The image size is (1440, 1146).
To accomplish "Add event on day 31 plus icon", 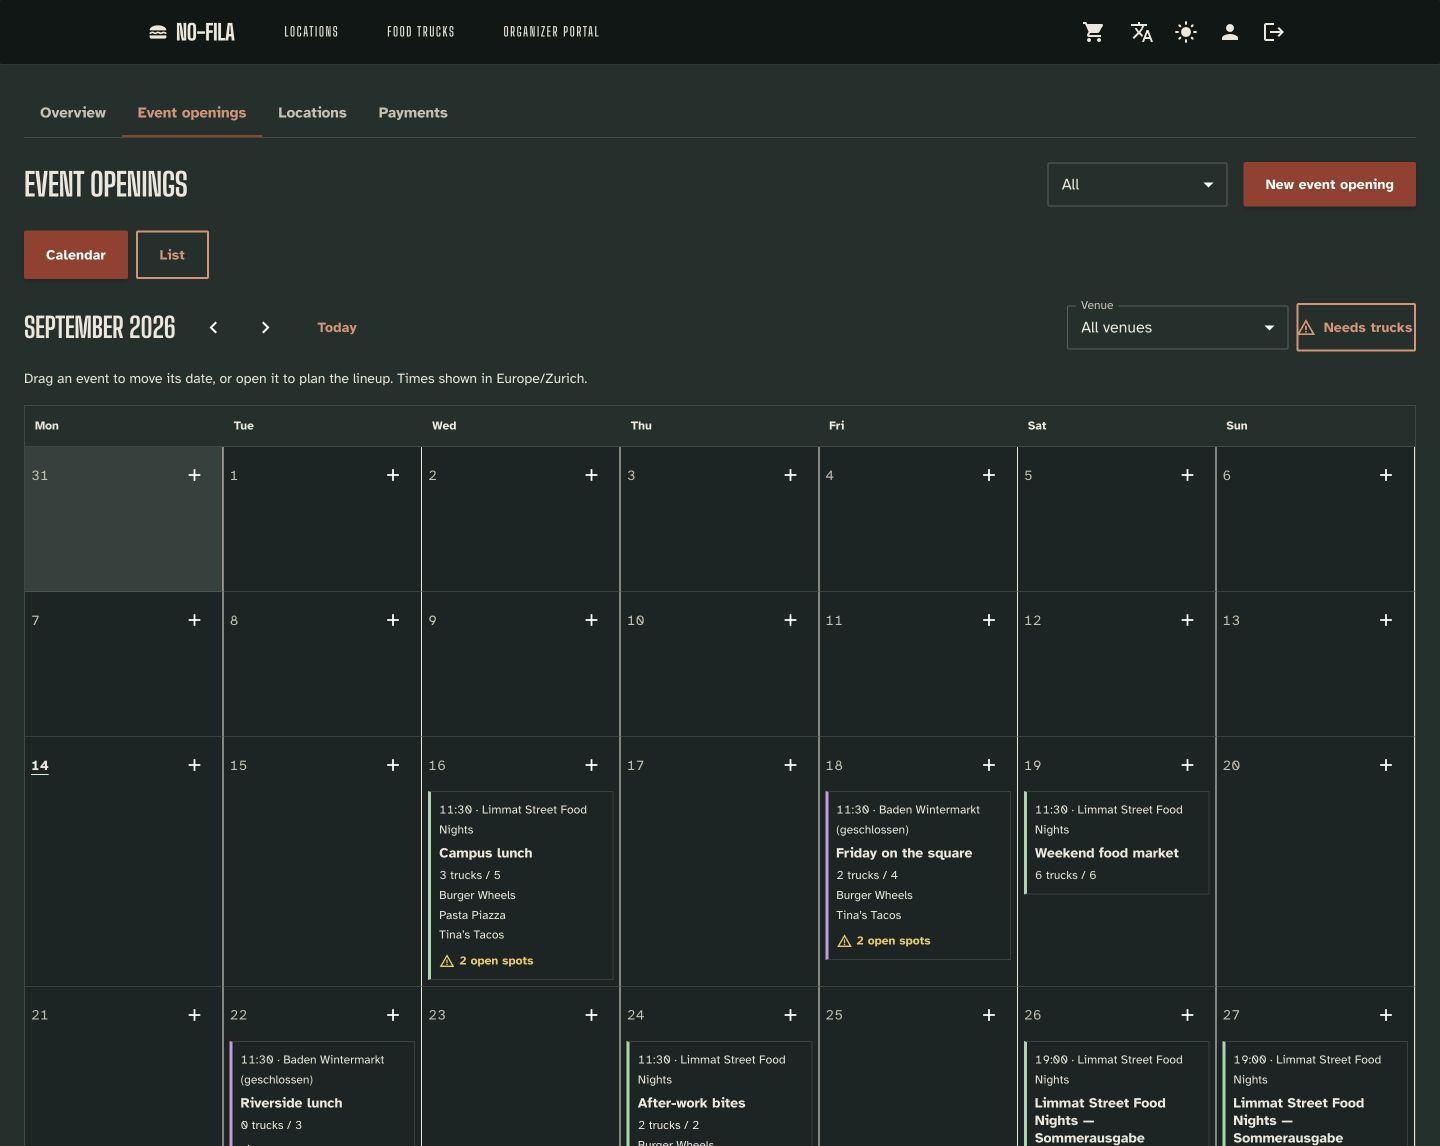I will 194,475.
